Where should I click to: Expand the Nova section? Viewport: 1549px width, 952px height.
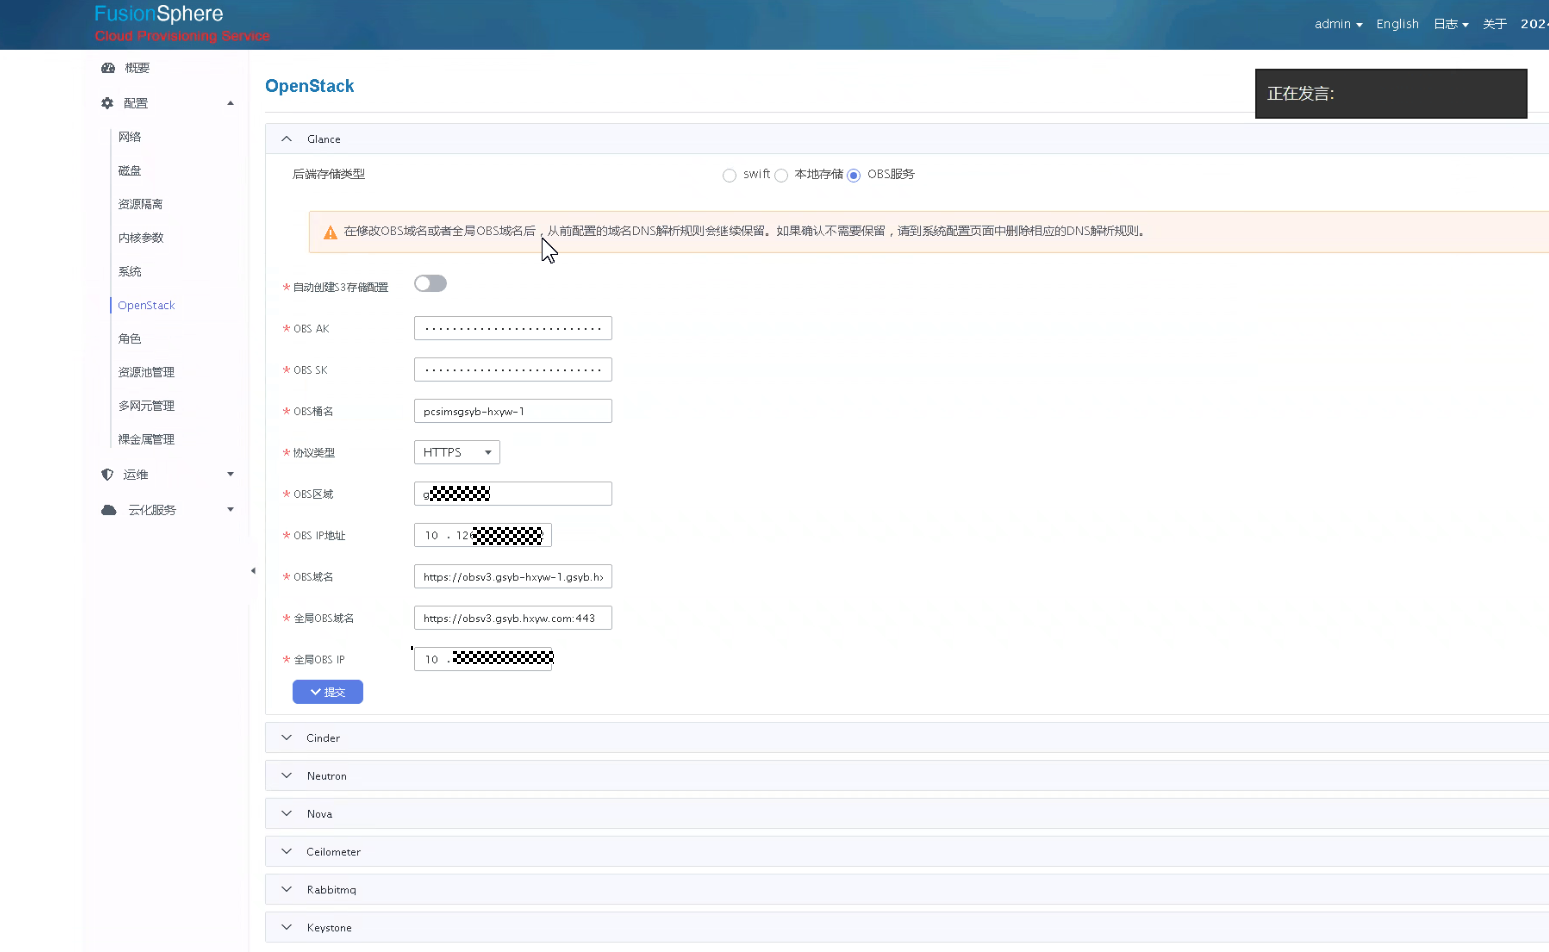[906, 814]
